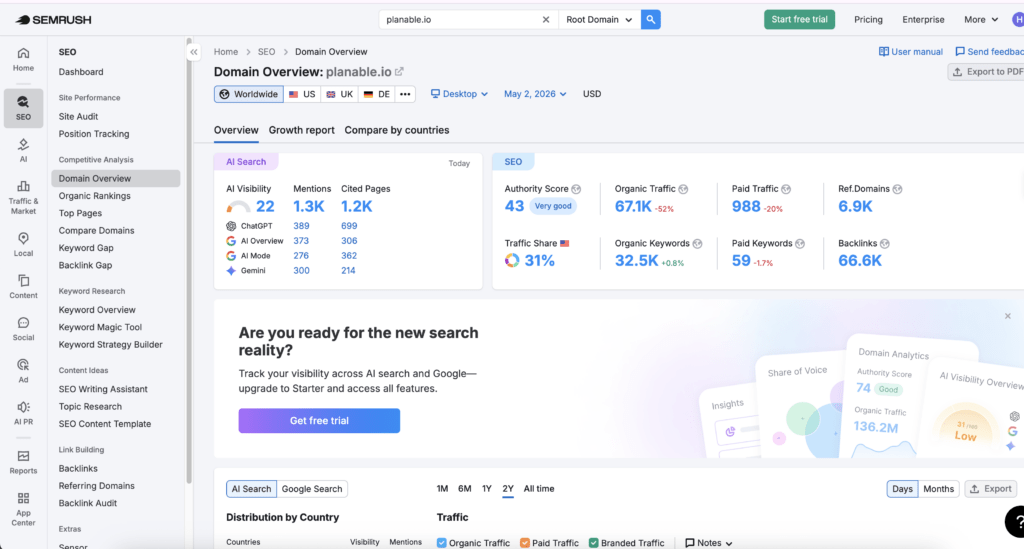Click the Authority Score info icon
Screen dimensions: 1024x549
576,189
